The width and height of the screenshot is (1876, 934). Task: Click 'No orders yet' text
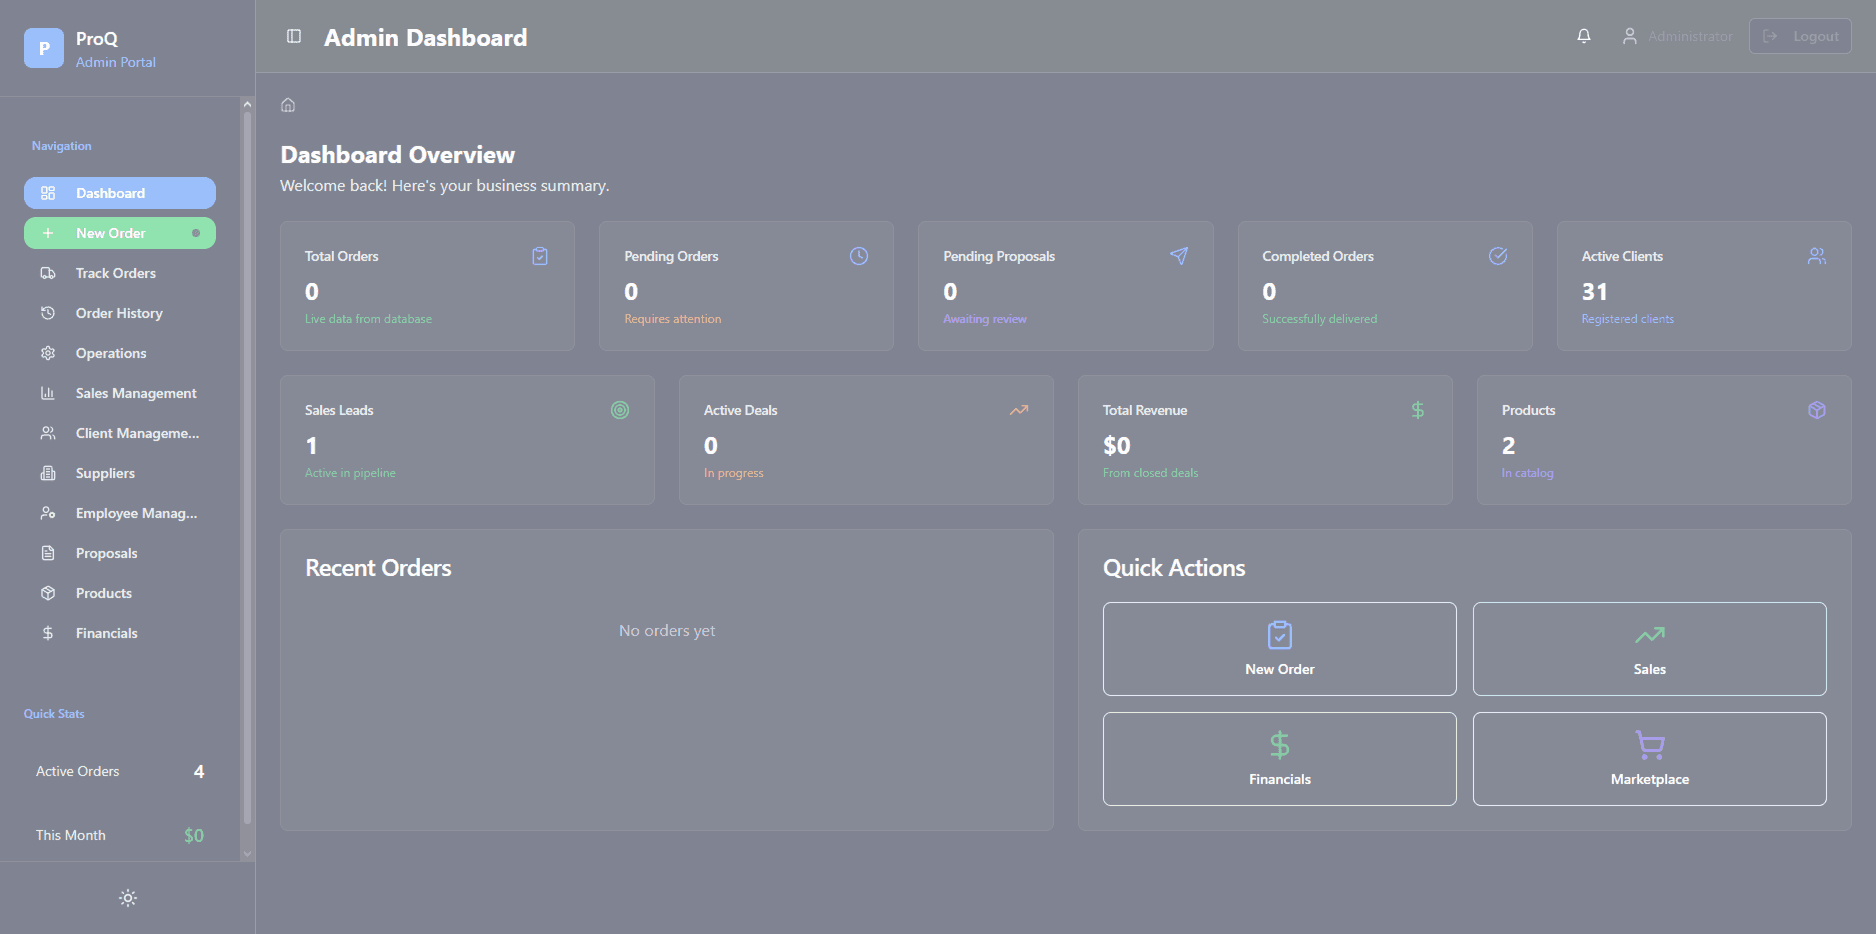tap(667, 631)
